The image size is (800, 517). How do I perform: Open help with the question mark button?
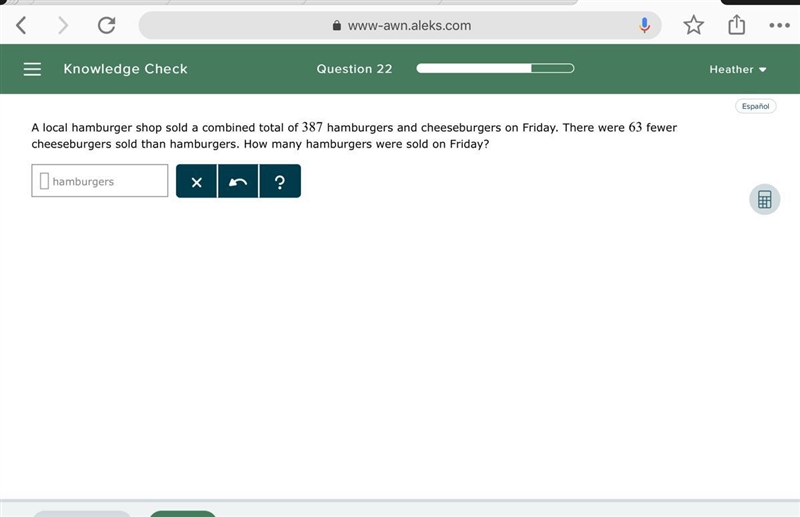click(280, 181)
